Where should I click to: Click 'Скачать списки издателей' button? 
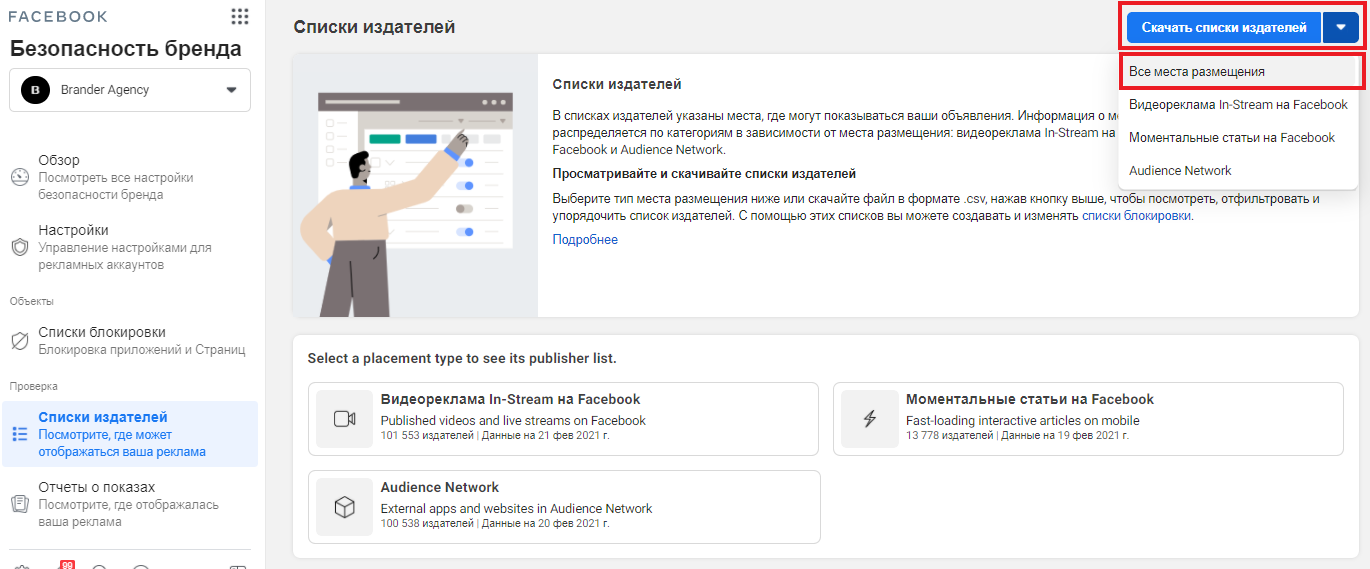pos(1223,28)
